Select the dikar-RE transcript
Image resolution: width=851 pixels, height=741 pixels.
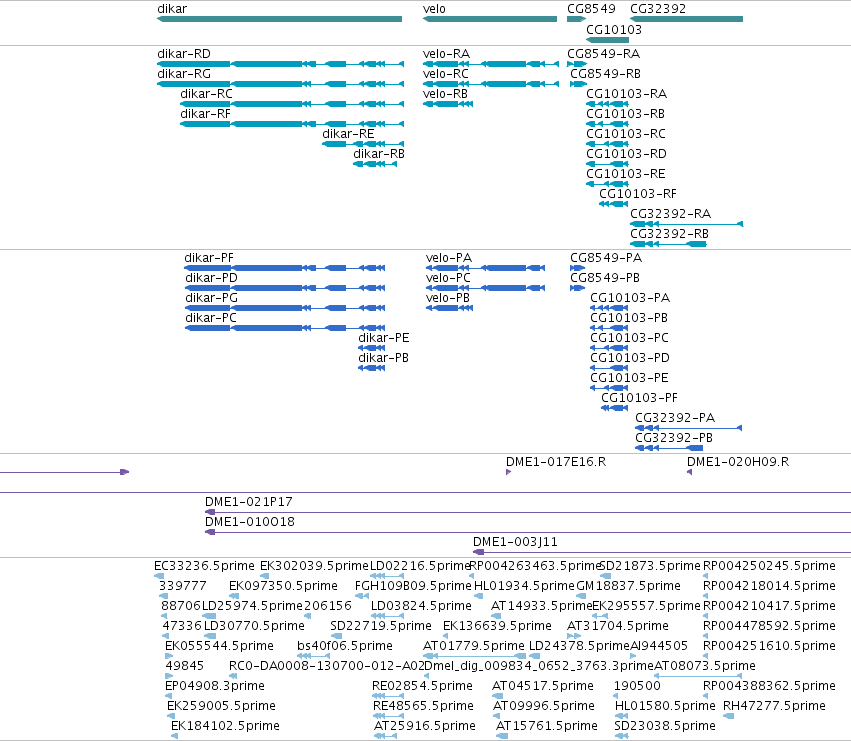363,144
